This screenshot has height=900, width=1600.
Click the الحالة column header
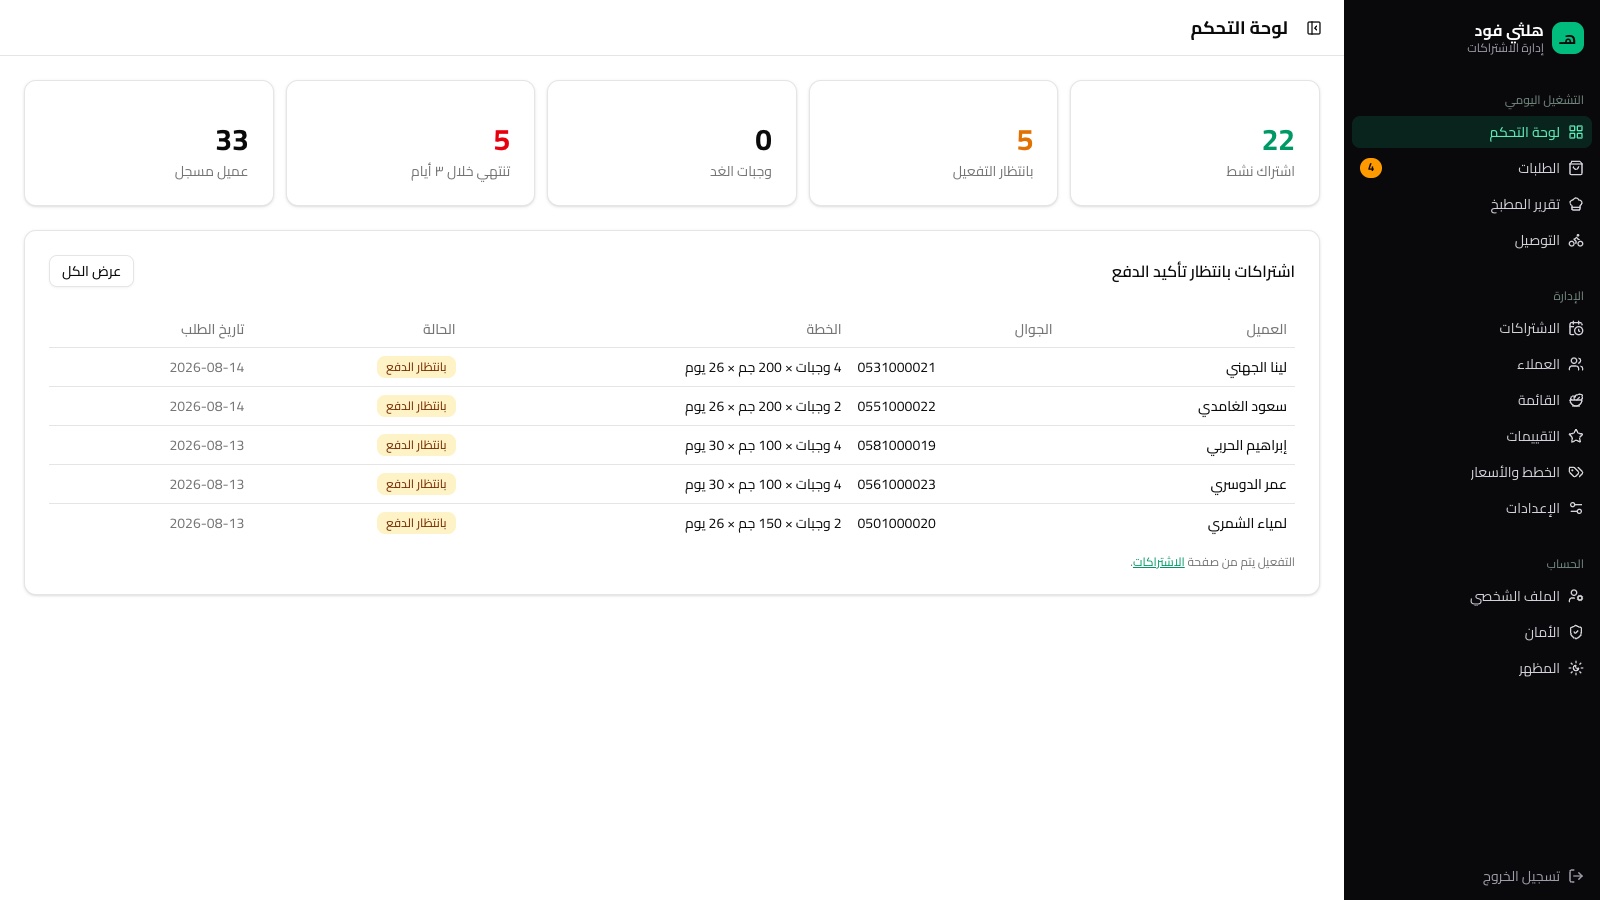point(439,329)
